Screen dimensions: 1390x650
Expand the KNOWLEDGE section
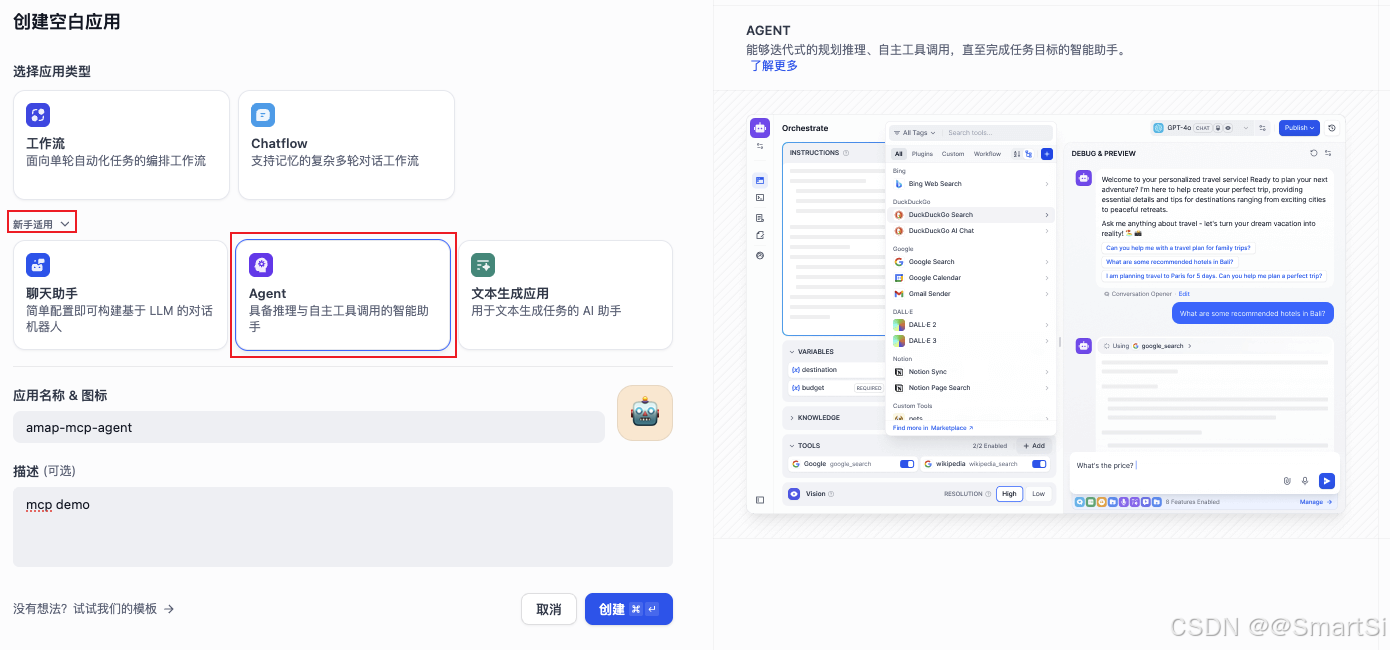(816, 417)
